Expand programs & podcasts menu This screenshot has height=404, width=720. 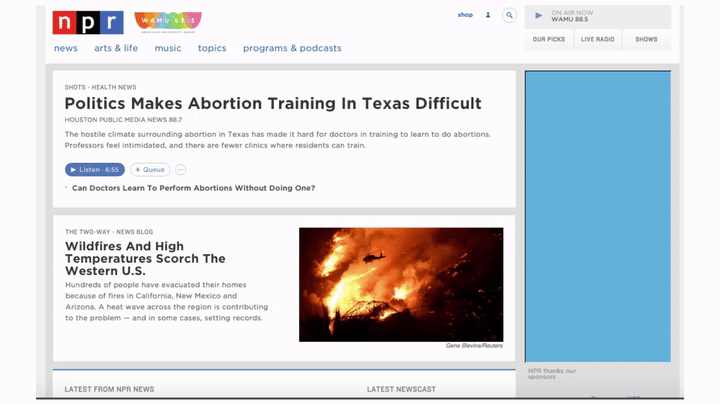point(292,48)
